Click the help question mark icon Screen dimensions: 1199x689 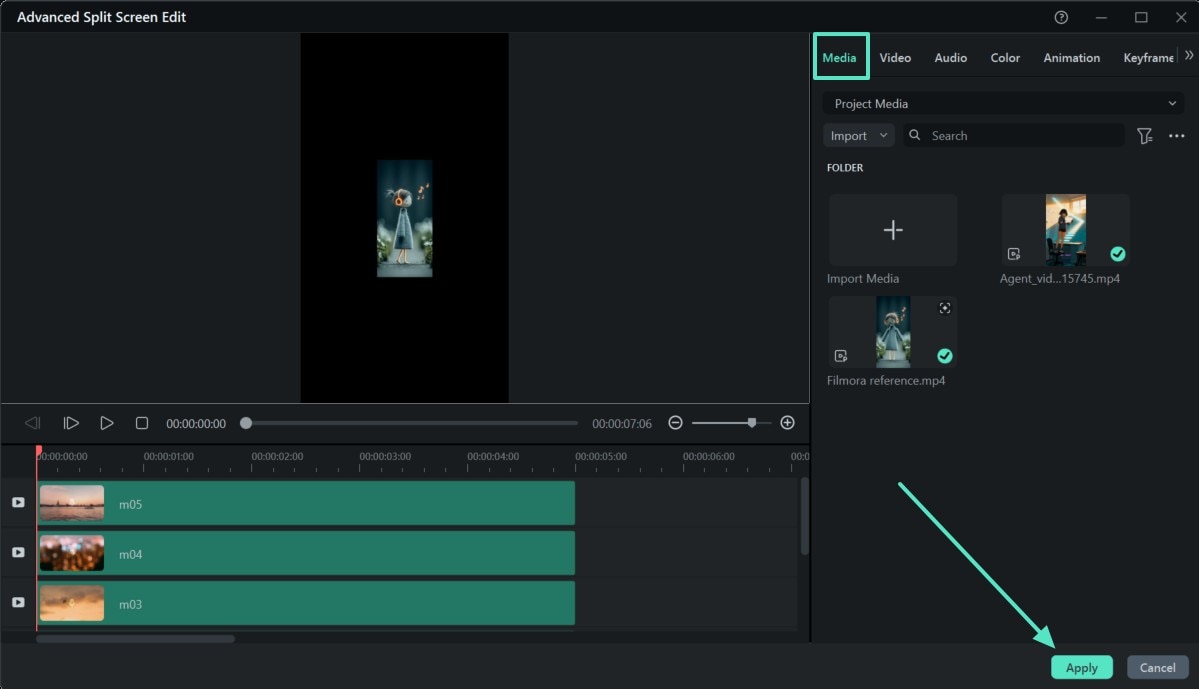pyautogui.click(x=1061, y=17)
